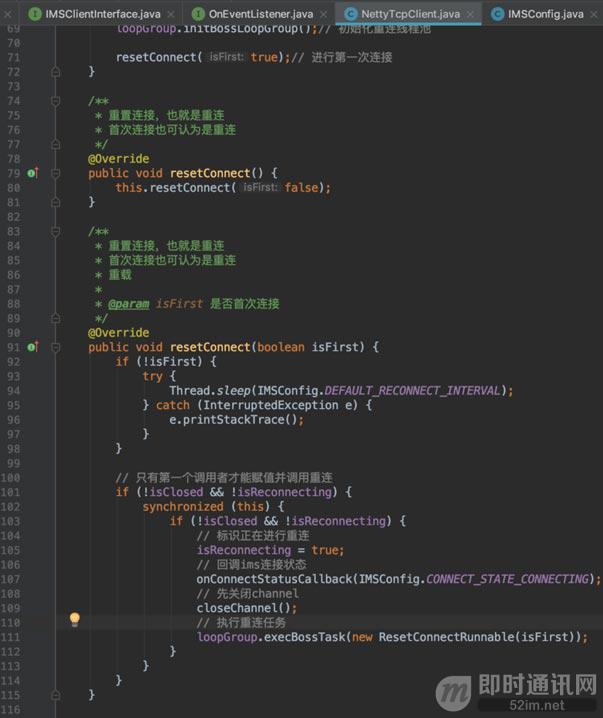The width and height of the screenshot is (603, 718).
Task: Collapse the Javadoc end marker at line 89
Action: coord(55,318)
